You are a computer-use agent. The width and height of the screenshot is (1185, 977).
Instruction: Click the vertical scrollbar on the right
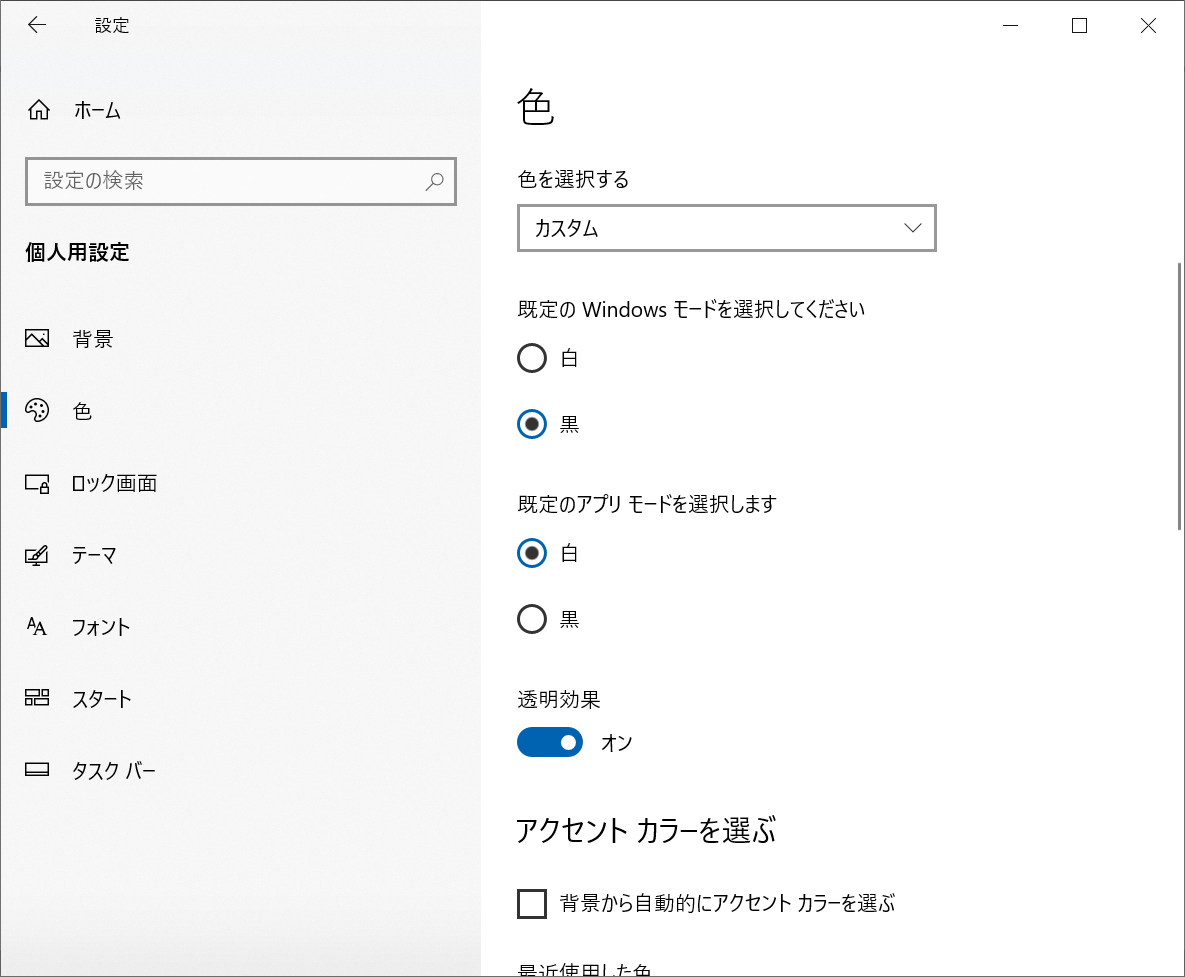coord(1180,397)
